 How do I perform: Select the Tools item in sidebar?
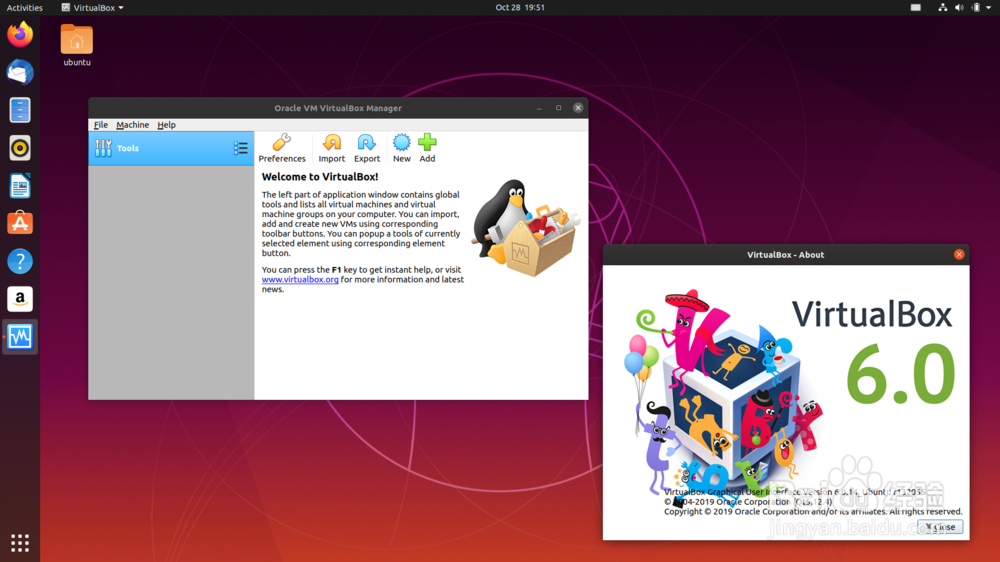coord(171,148)
